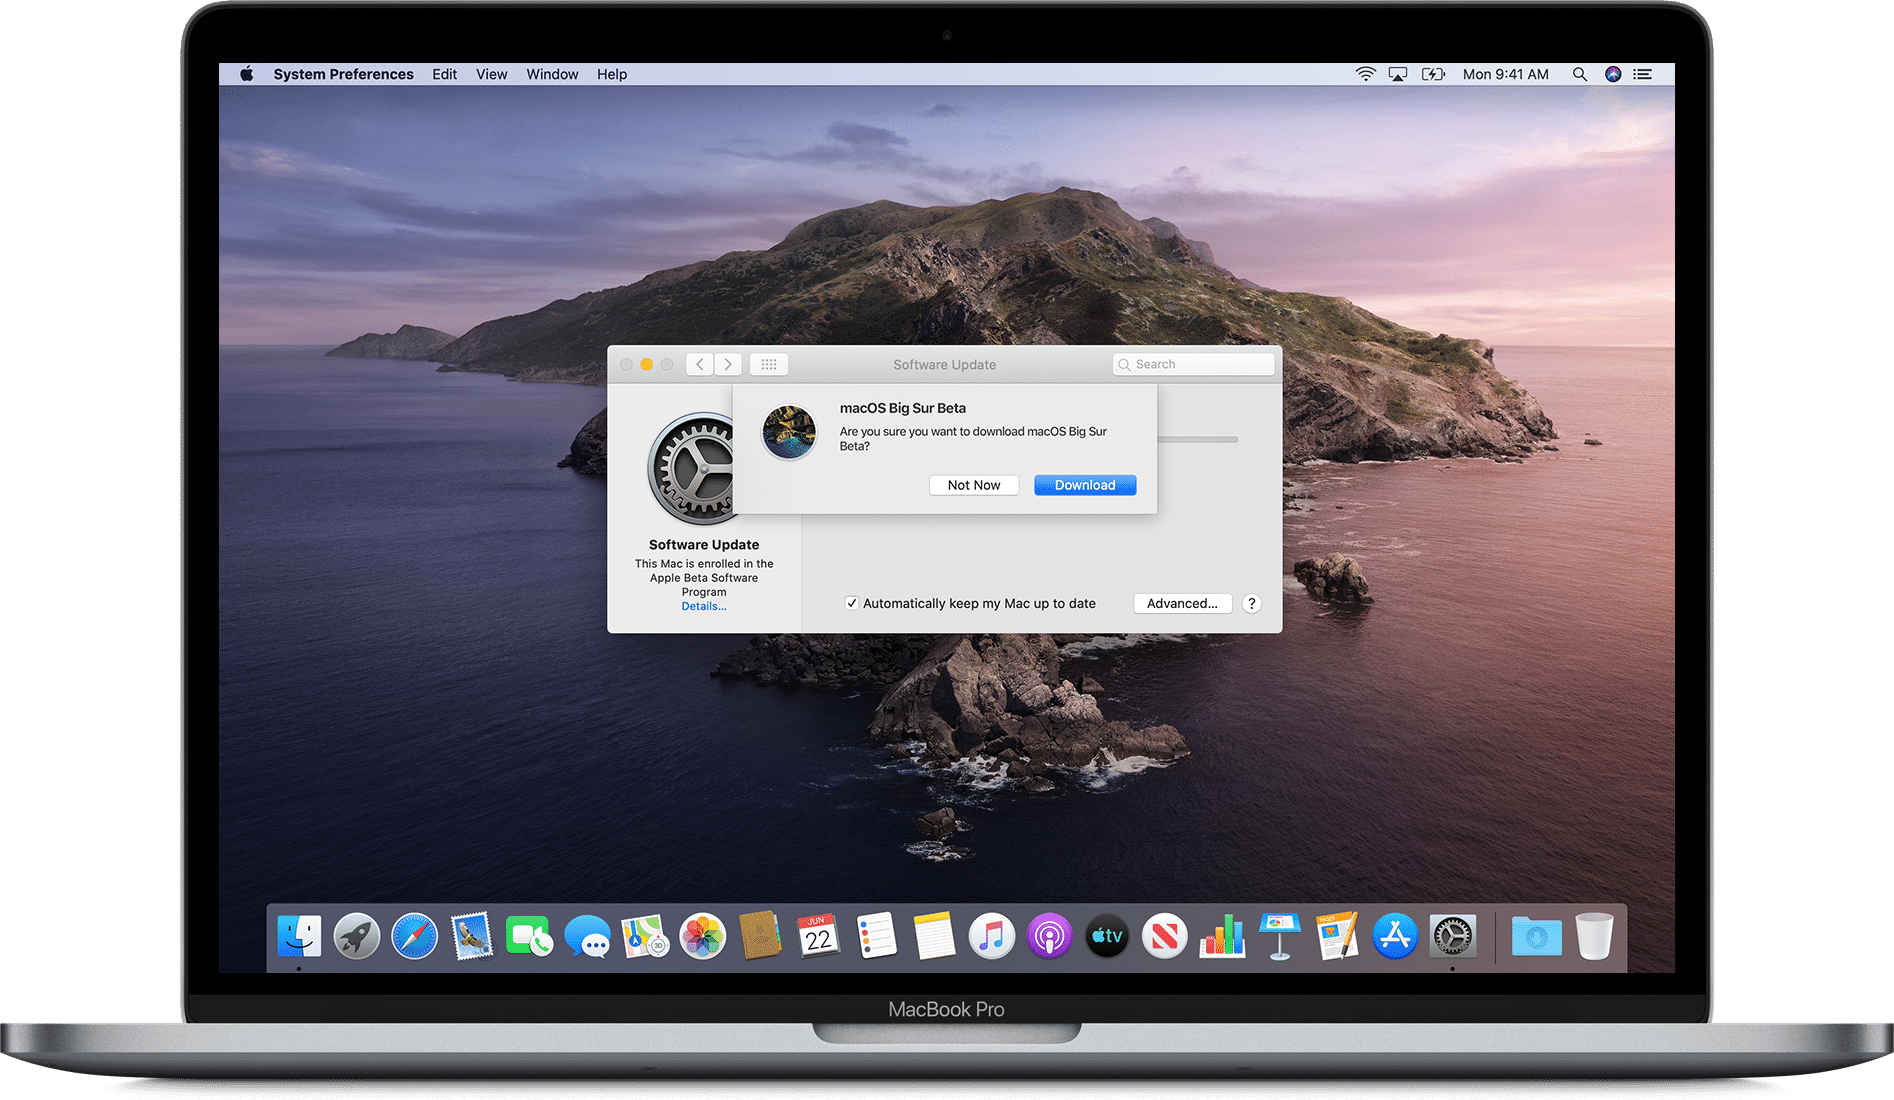
Task: Open Messages from the Dock
Action: 587,937
